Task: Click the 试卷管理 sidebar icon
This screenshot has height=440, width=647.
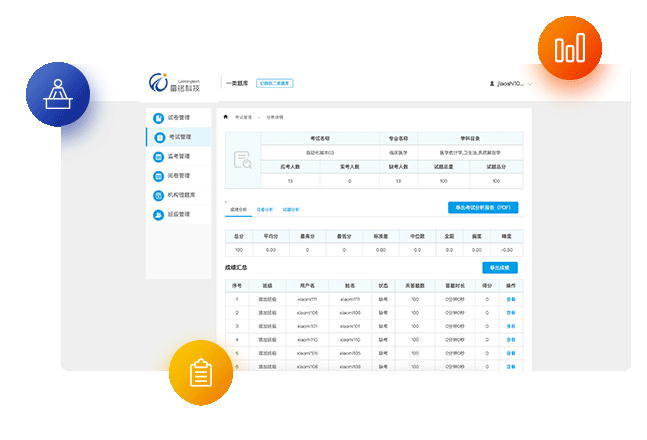Action: coord(158,118)
